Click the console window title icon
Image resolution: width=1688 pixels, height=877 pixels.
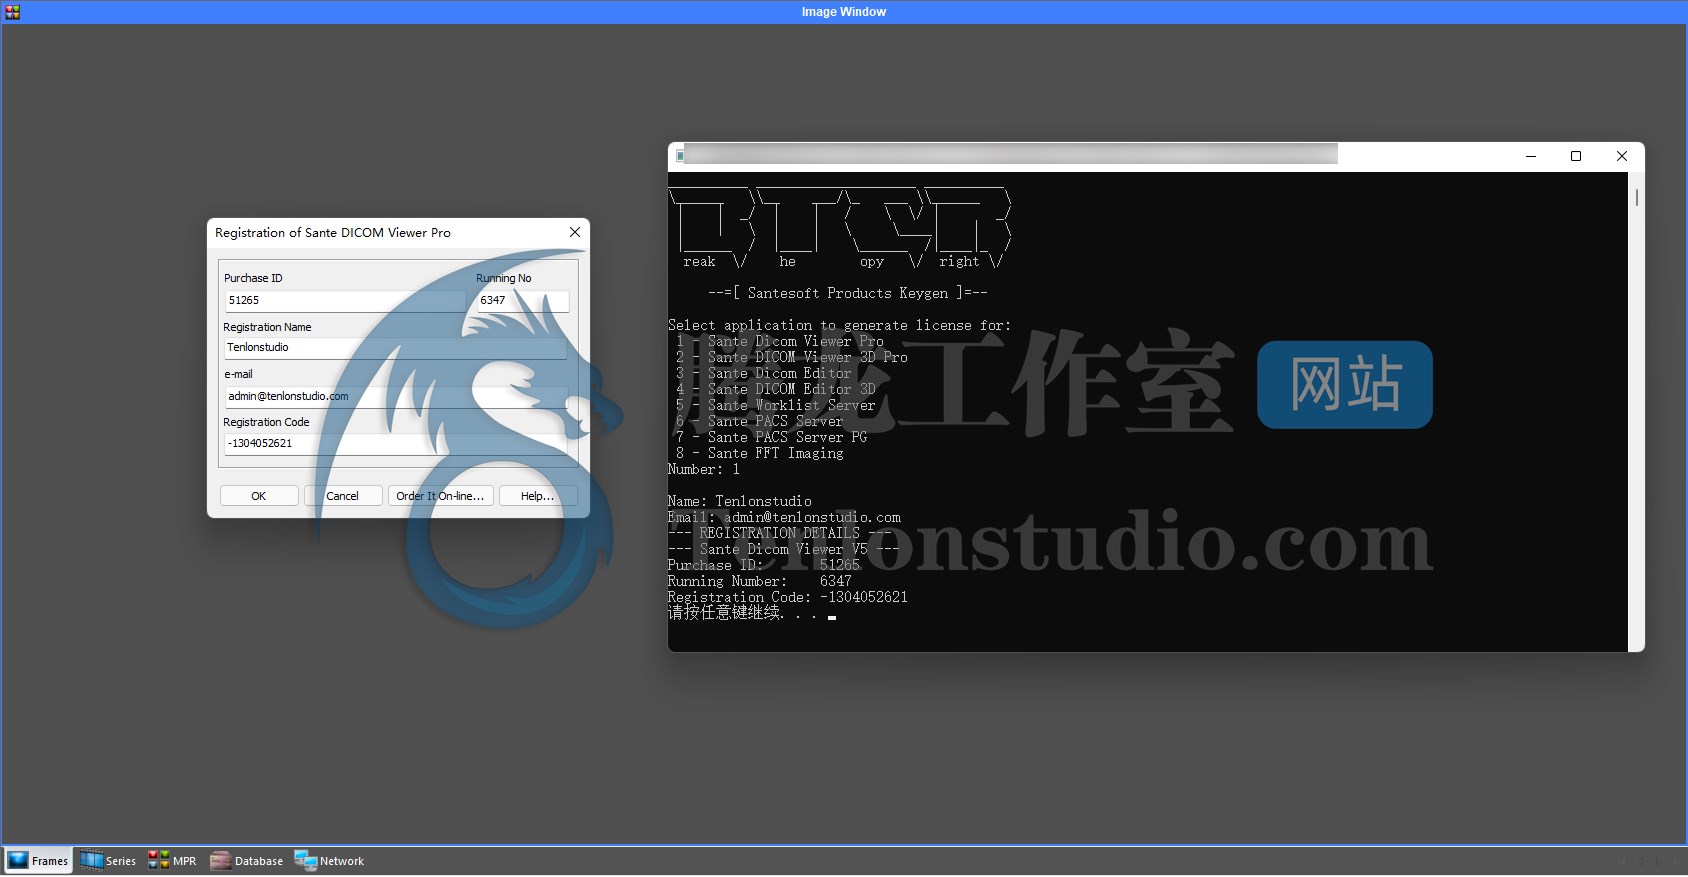click(680, 156)
